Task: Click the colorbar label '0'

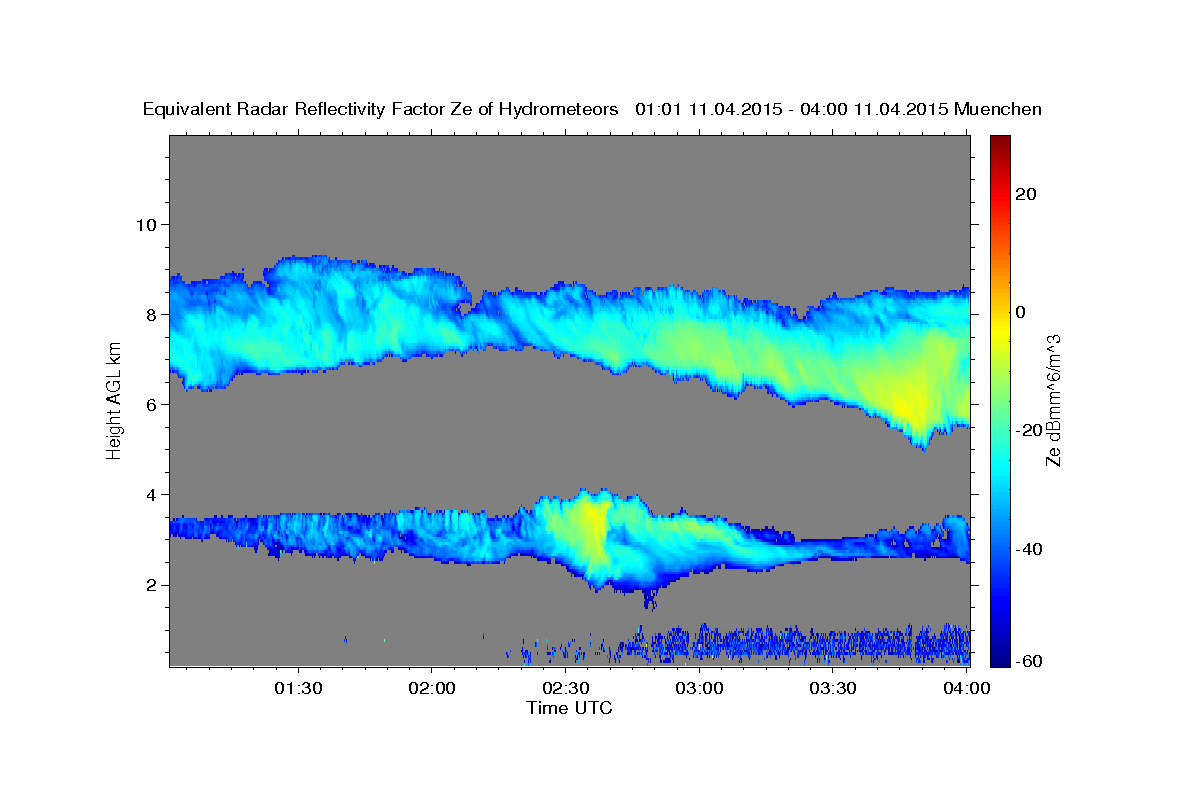Action: [x=1022, y=312]
